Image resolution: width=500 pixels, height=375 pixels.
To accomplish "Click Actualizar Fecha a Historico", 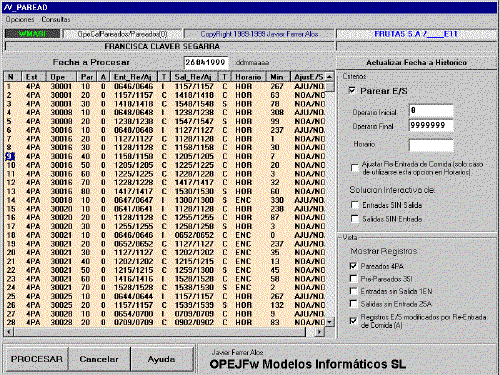I will coord(416,62).
